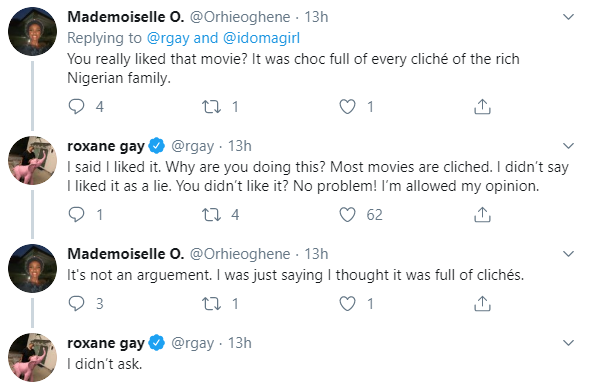This screenshot has width=591, height=384.
Task: Open the chevron menu on the 'I didn't ask.' tweet
Action: [x=568, y=343]
